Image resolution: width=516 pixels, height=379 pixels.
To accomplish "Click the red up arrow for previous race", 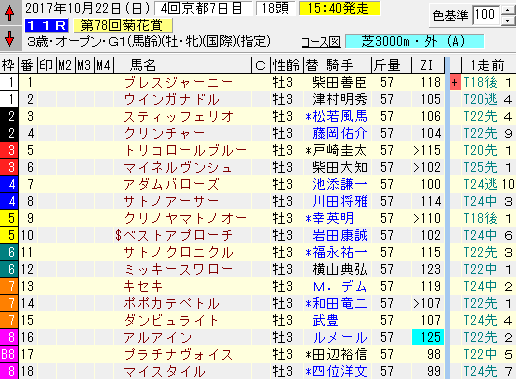I will click(x=10, y=13).
